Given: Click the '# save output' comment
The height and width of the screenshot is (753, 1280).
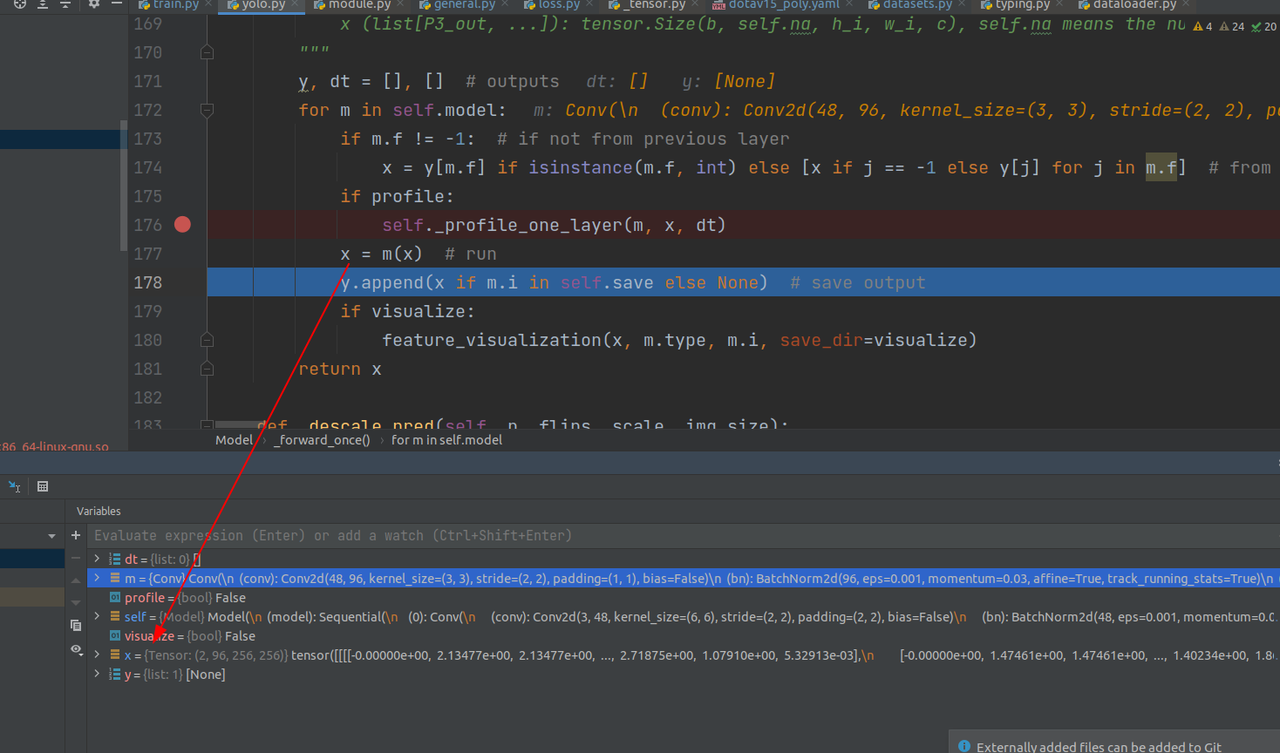Looking at the screenshot, I should 858,283.
